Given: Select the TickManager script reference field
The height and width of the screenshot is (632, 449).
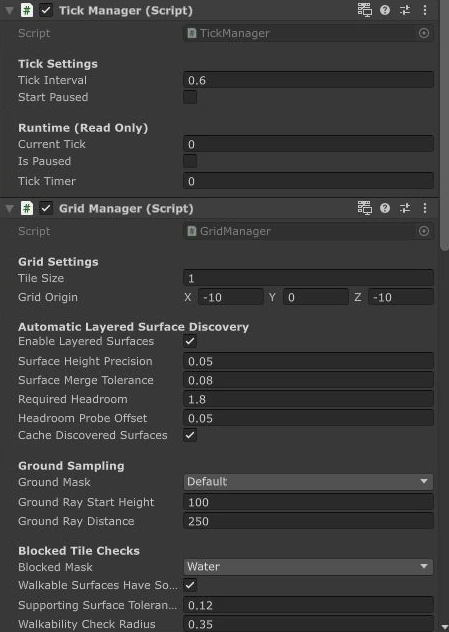Looking at the screenshot, I should (x=308, y=33).
